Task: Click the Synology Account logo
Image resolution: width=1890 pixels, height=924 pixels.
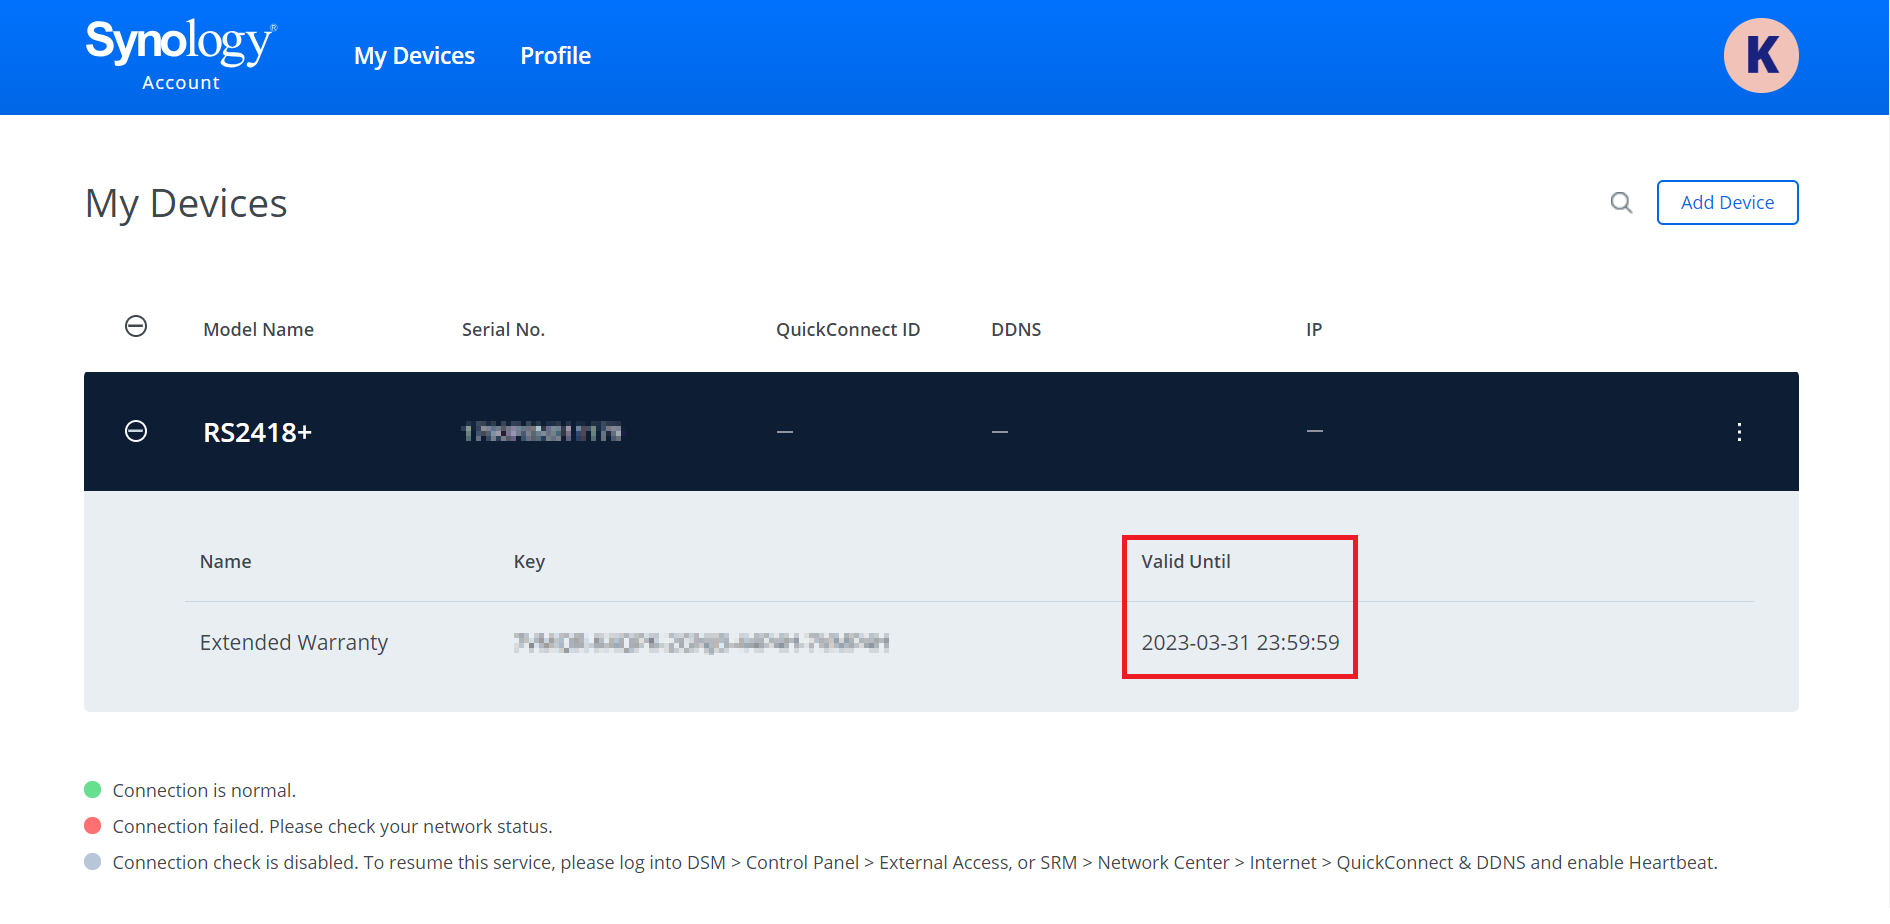Action: 181,56
